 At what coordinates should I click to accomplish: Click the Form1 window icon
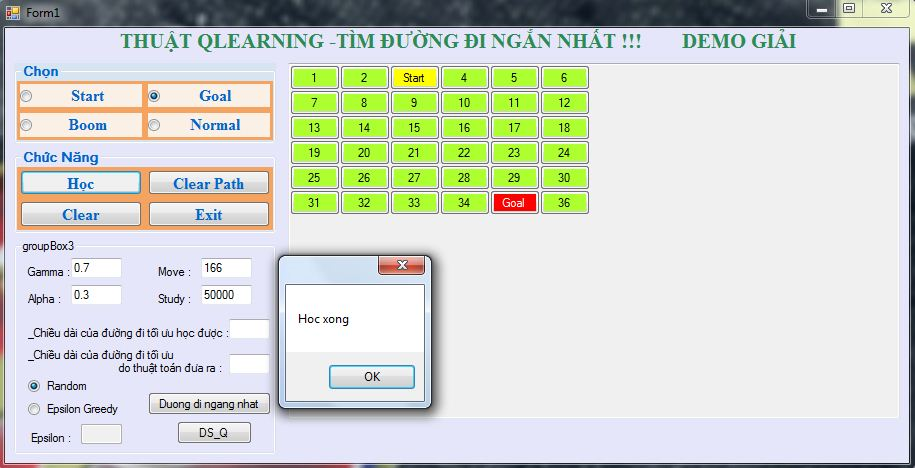pos(13,11)
